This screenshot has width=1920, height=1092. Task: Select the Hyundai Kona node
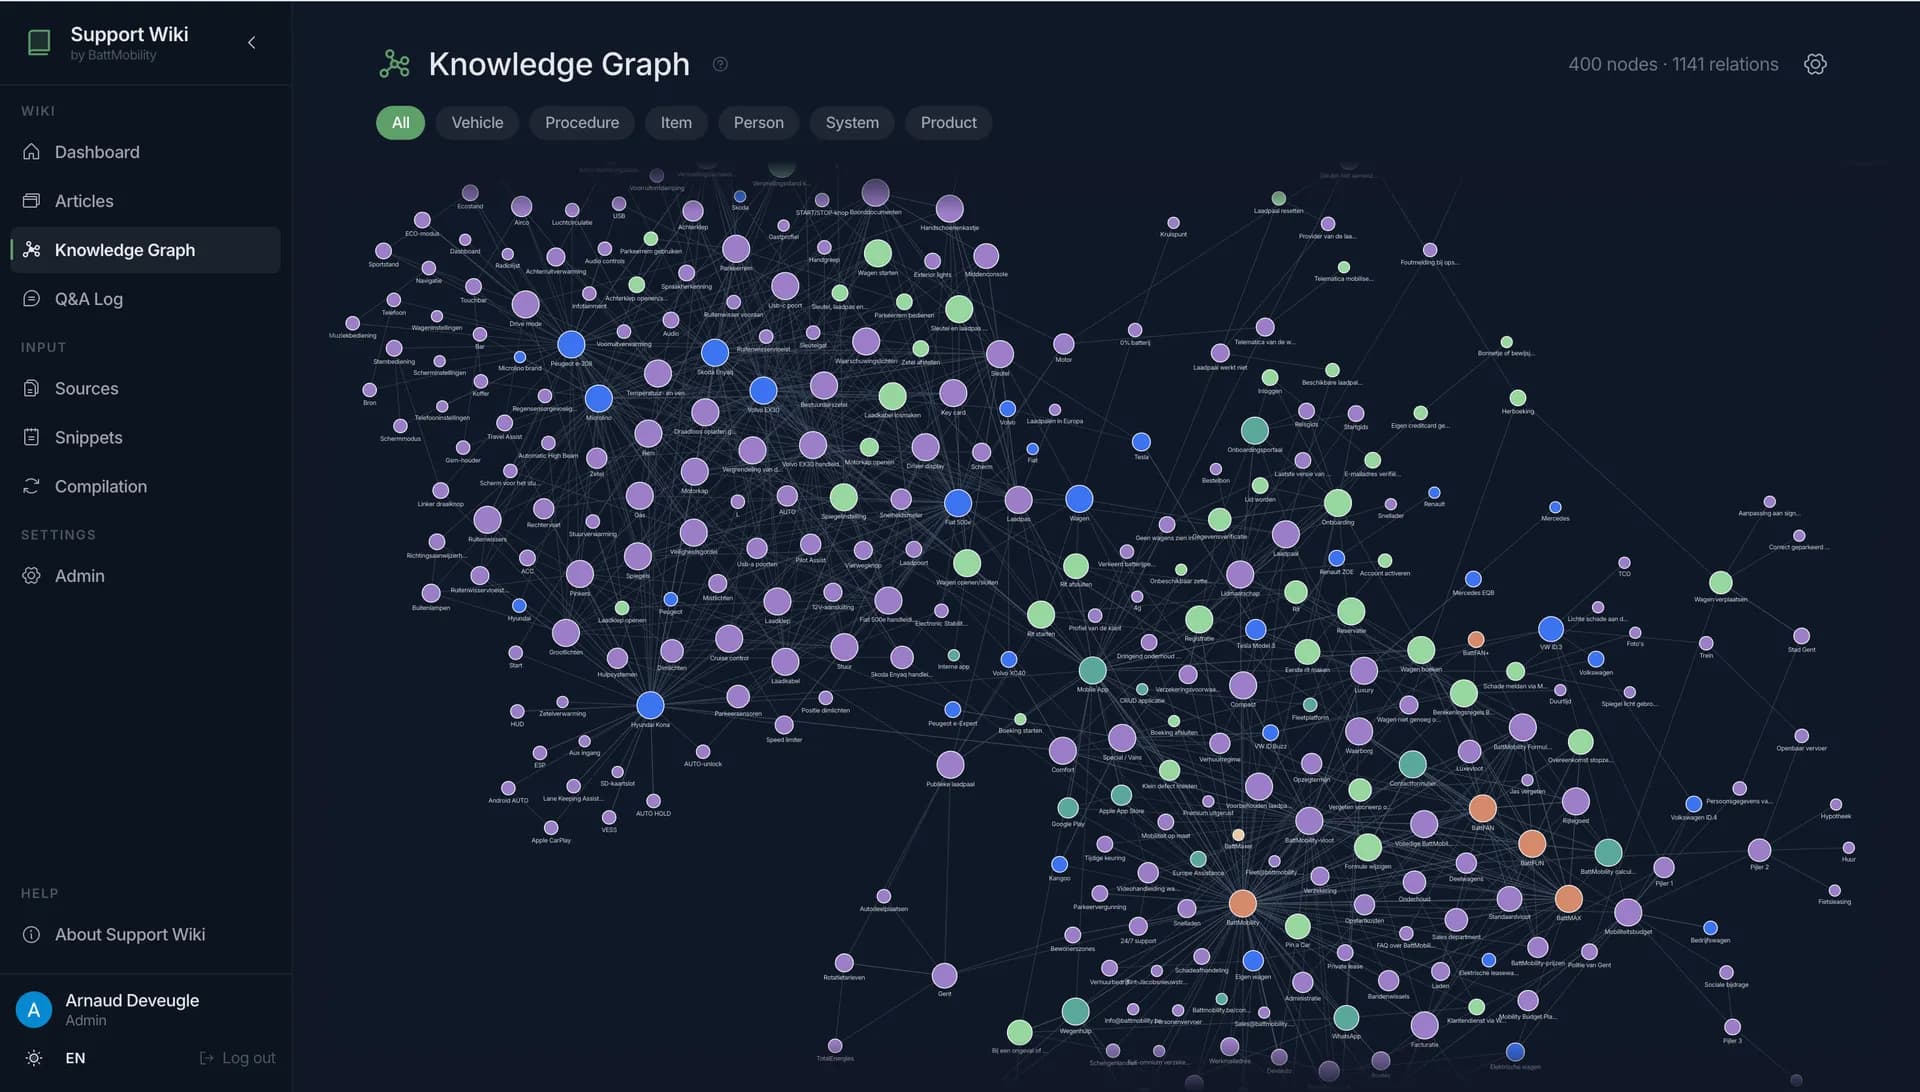[650, 705]
